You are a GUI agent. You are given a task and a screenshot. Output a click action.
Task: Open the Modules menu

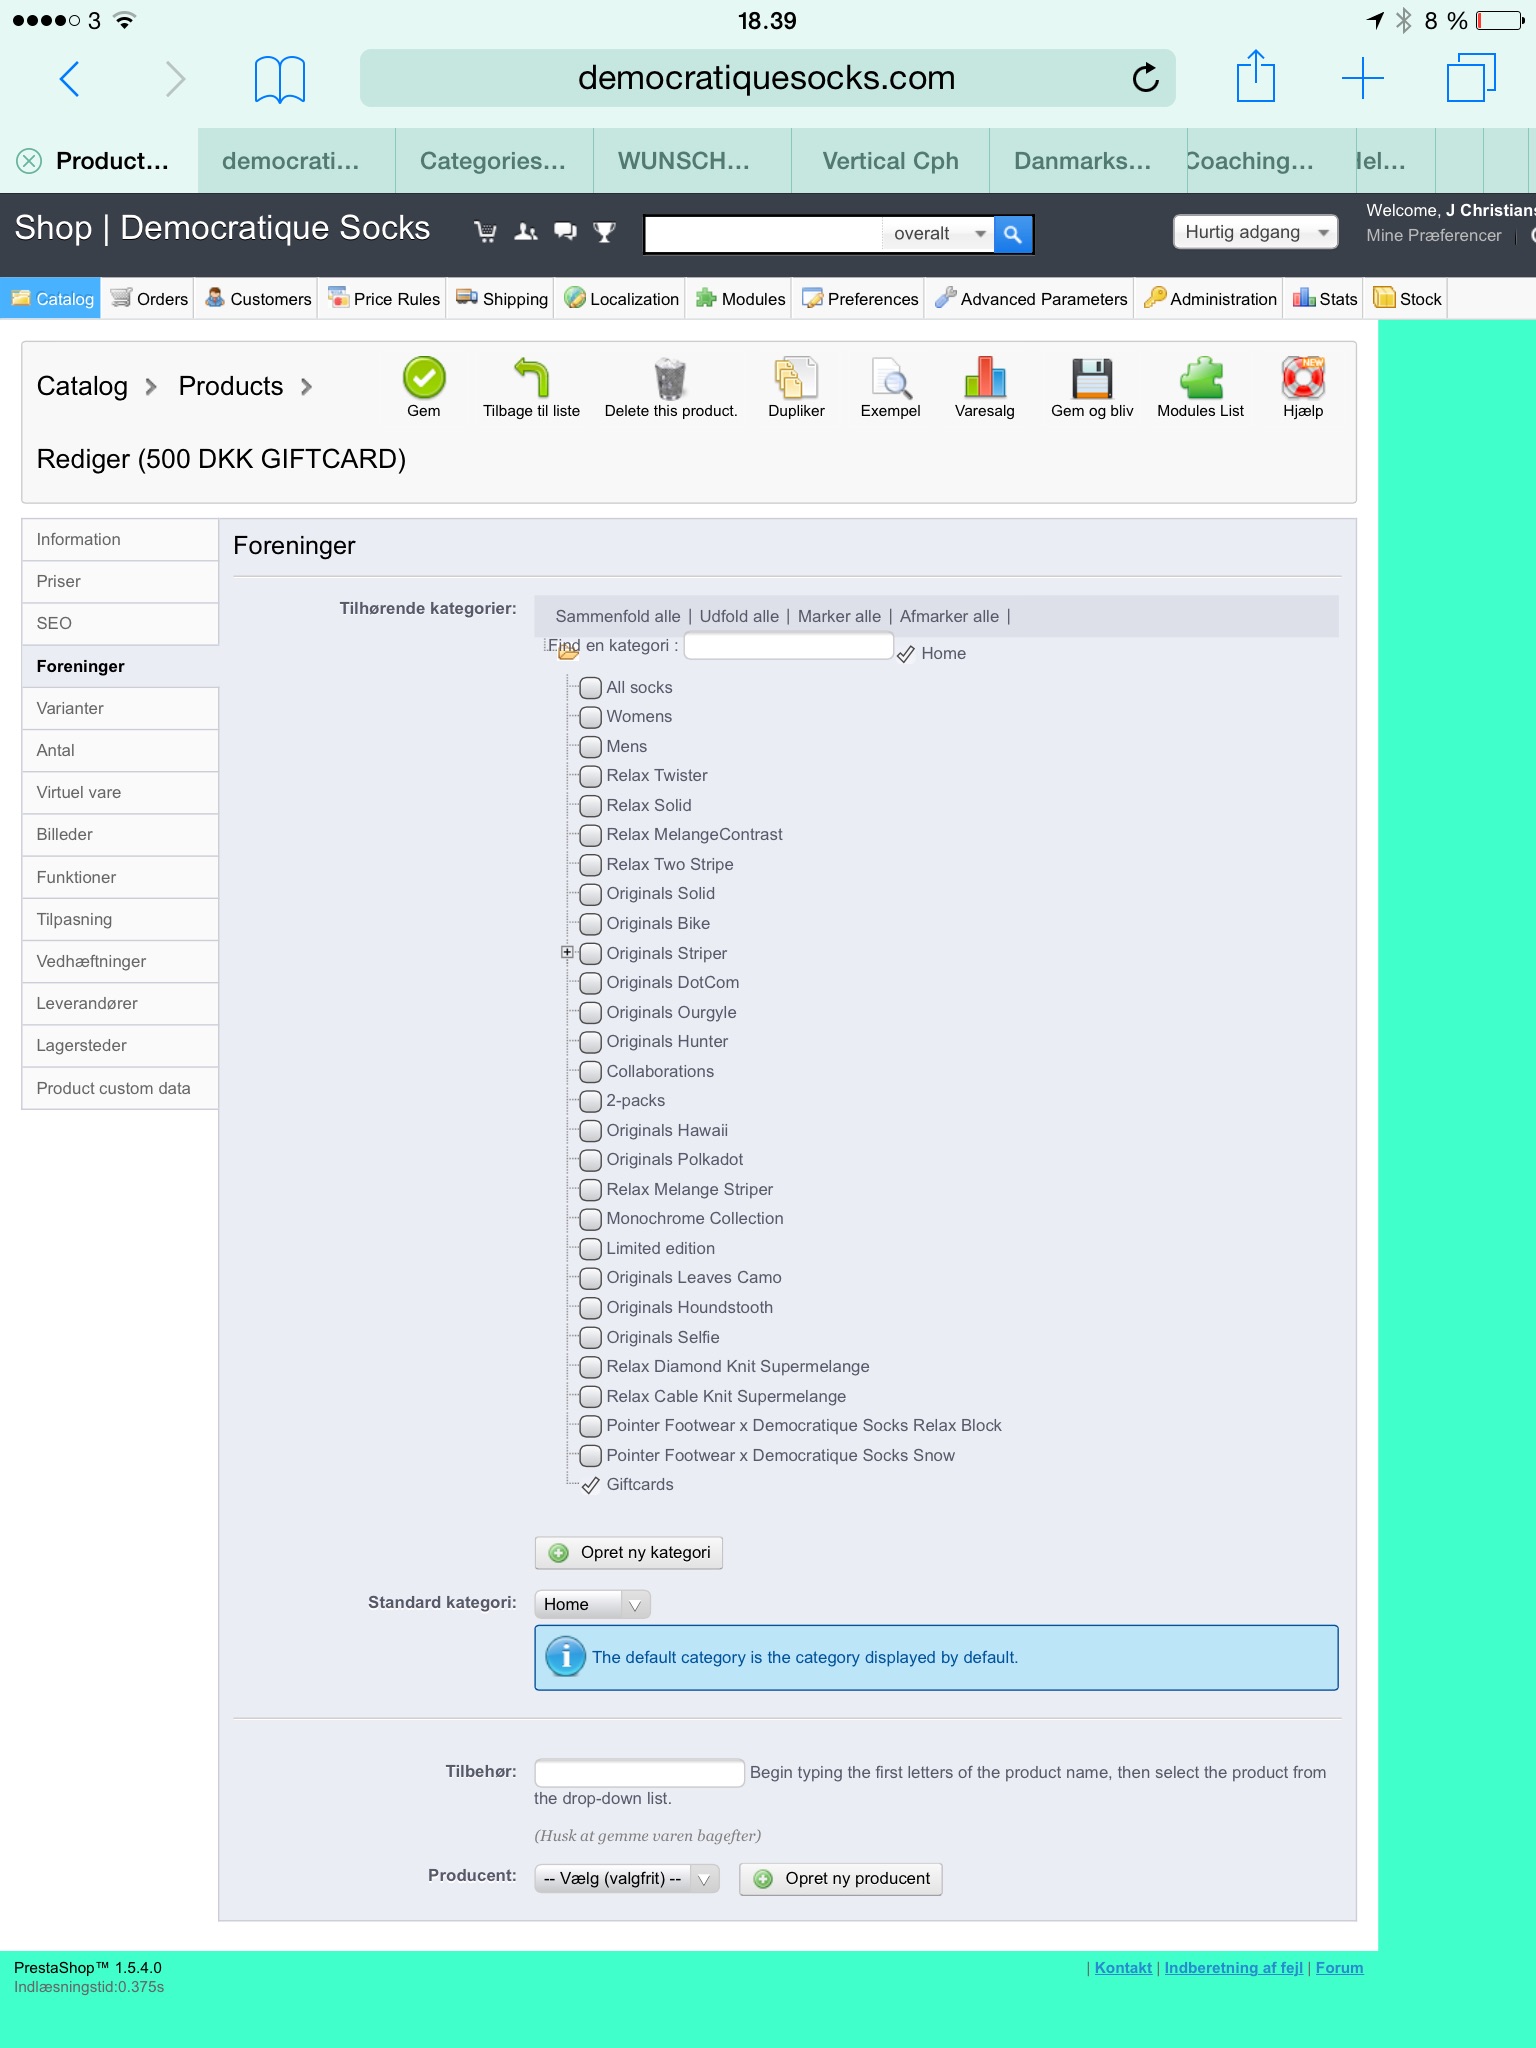tap(740, 299)
